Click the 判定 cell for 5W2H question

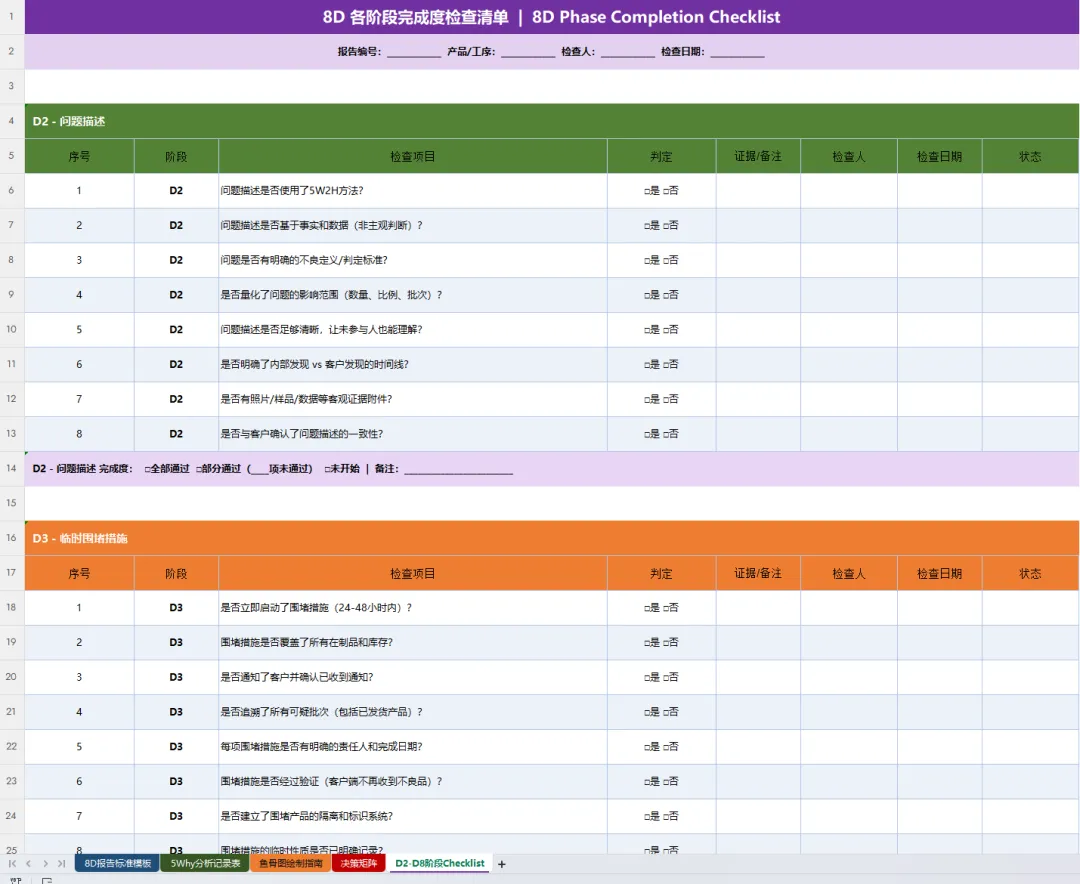(x=661, y=190)
